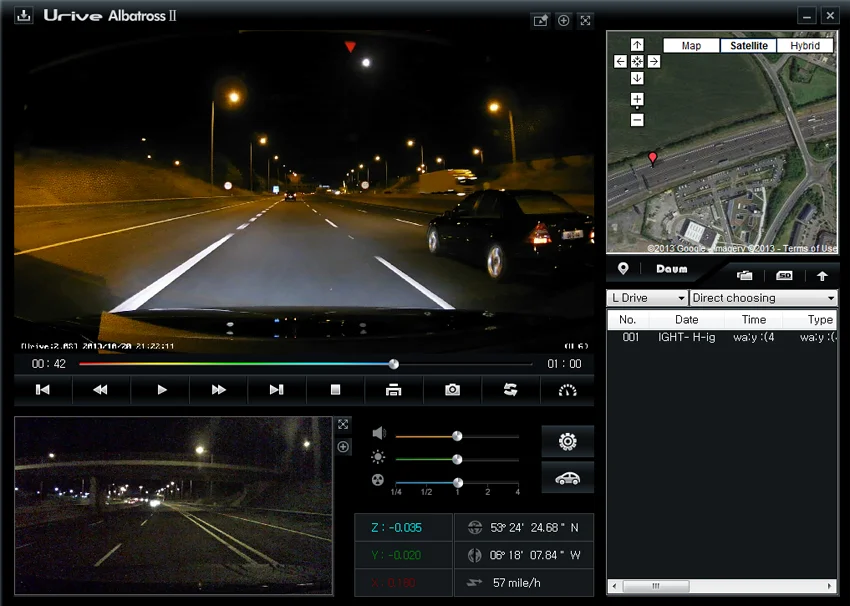This screenshot has width=850, height=606.
Task: Open the L Drive dropdown
Action: click(647, 298)
